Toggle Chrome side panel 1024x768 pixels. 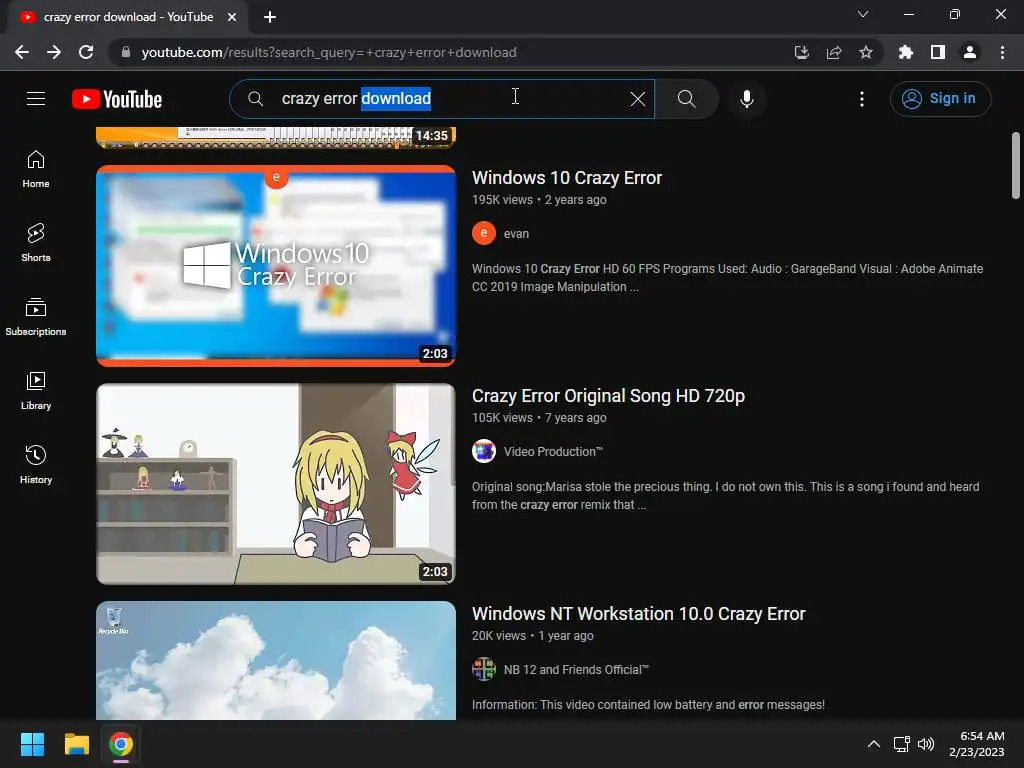click(x=938, y=52)
